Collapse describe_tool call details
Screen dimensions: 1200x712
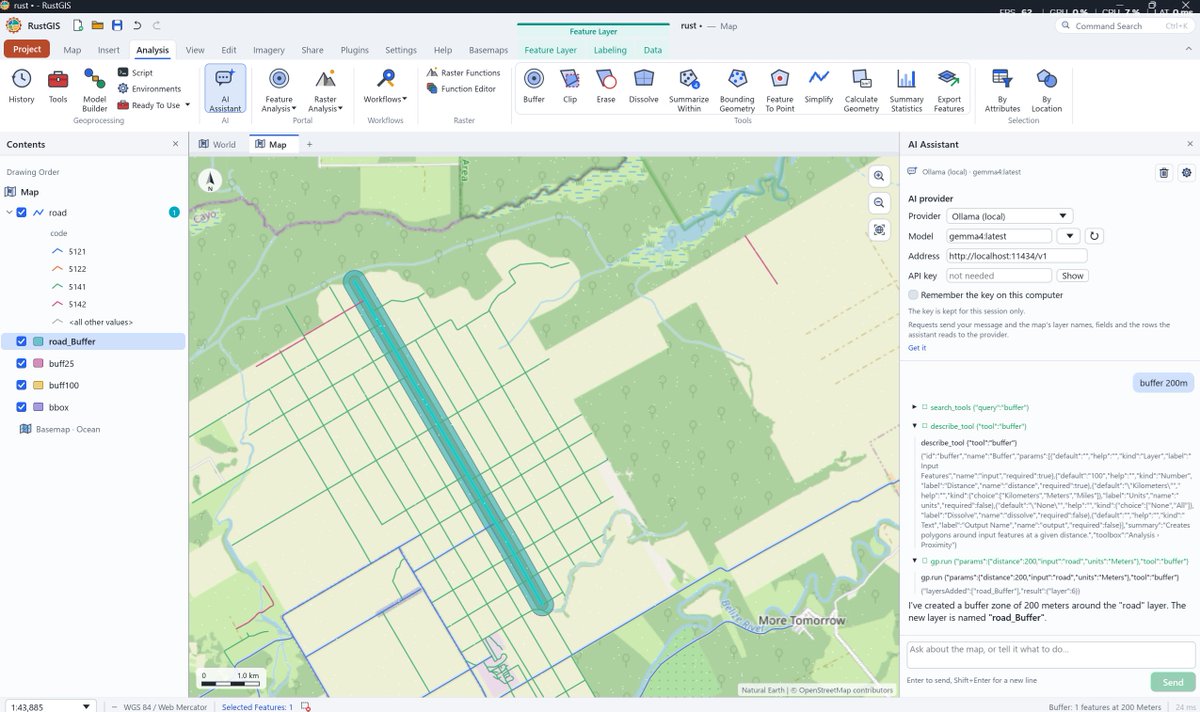(x=914, y=425)
